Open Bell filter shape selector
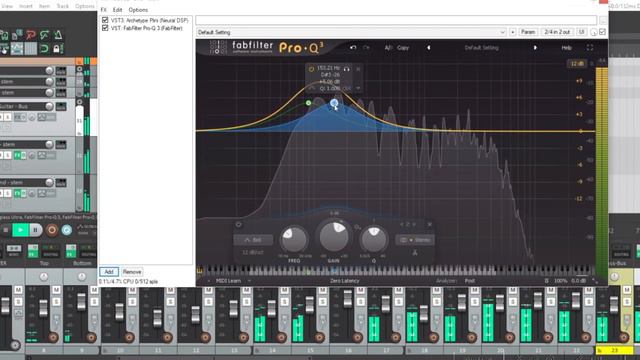 [253, 240]
